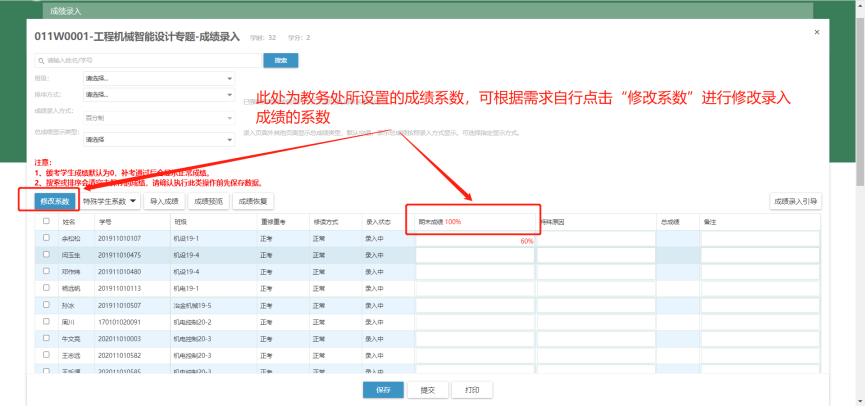865x406 pixels.
Task: Expand the 排序方式 dropdown
Action: click(x=158, y=94)
